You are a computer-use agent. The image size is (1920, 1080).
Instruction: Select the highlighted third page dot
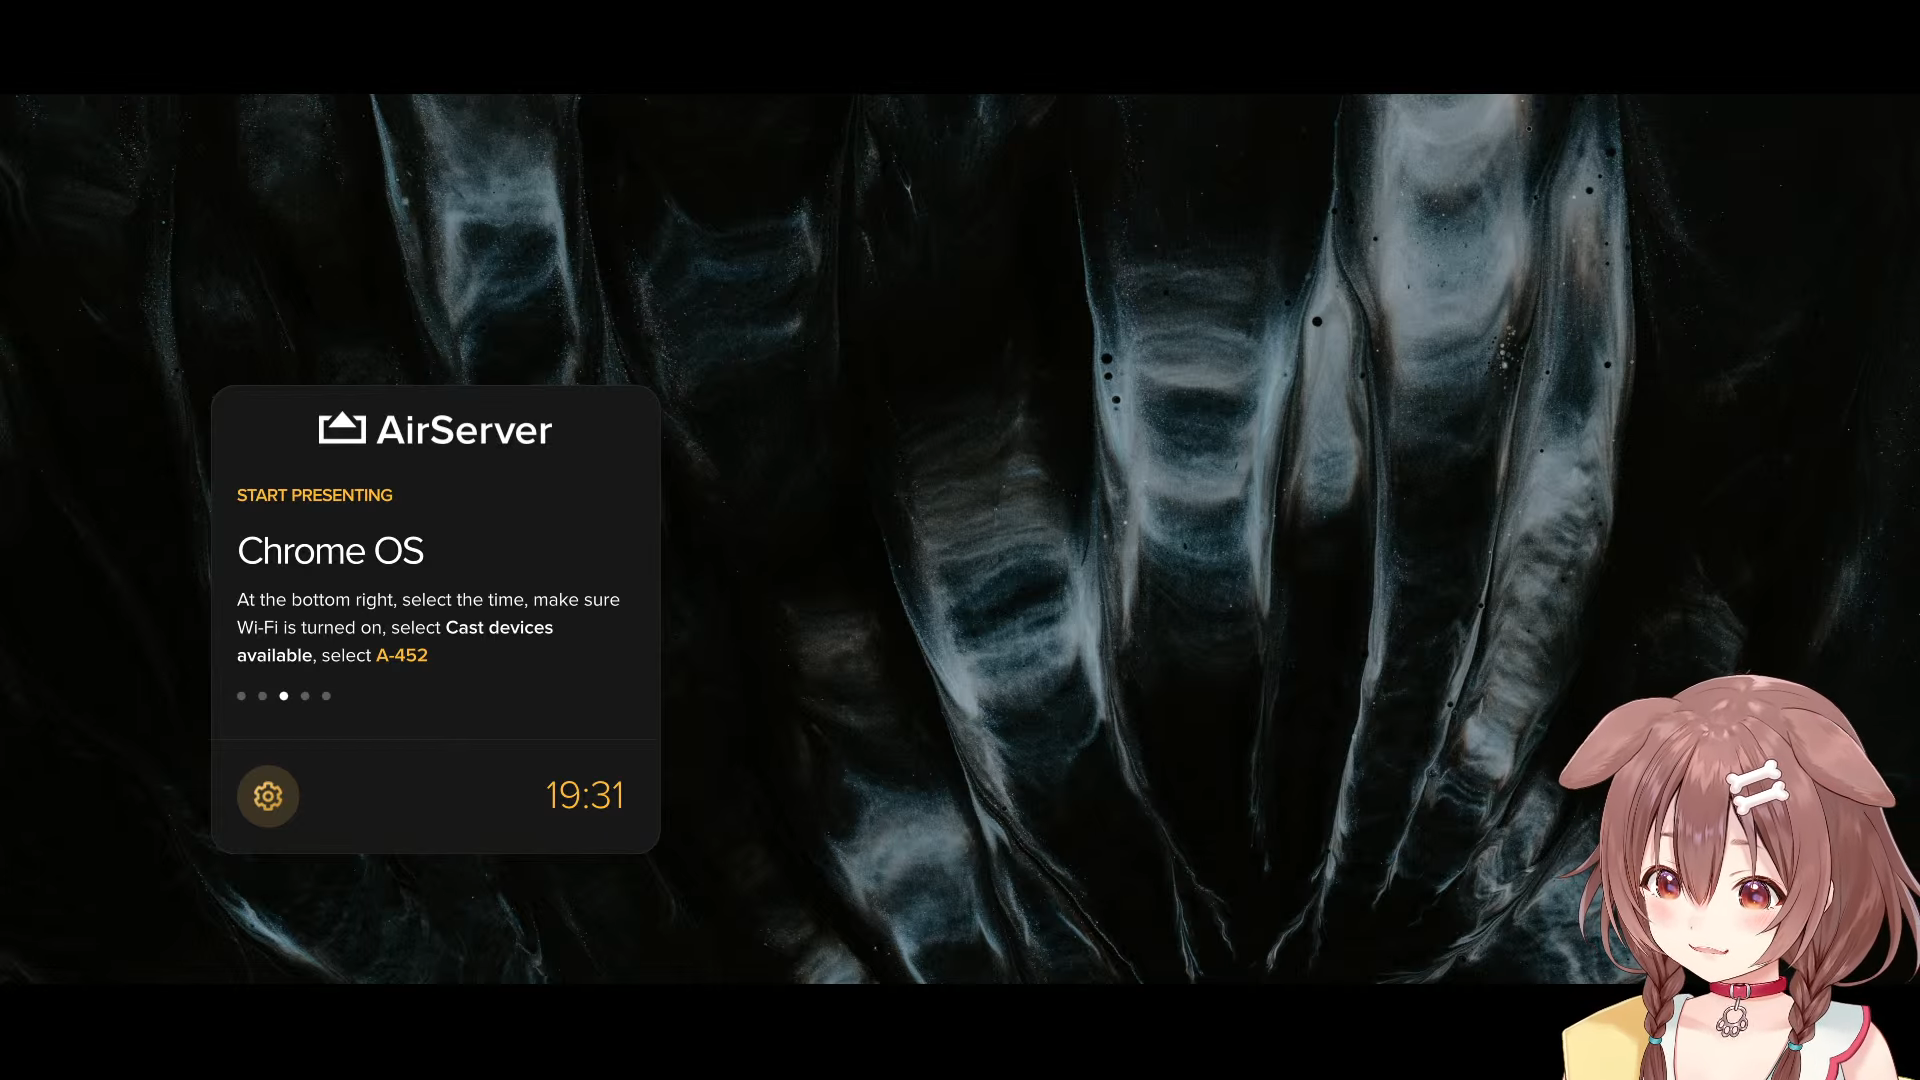point(284,696)
